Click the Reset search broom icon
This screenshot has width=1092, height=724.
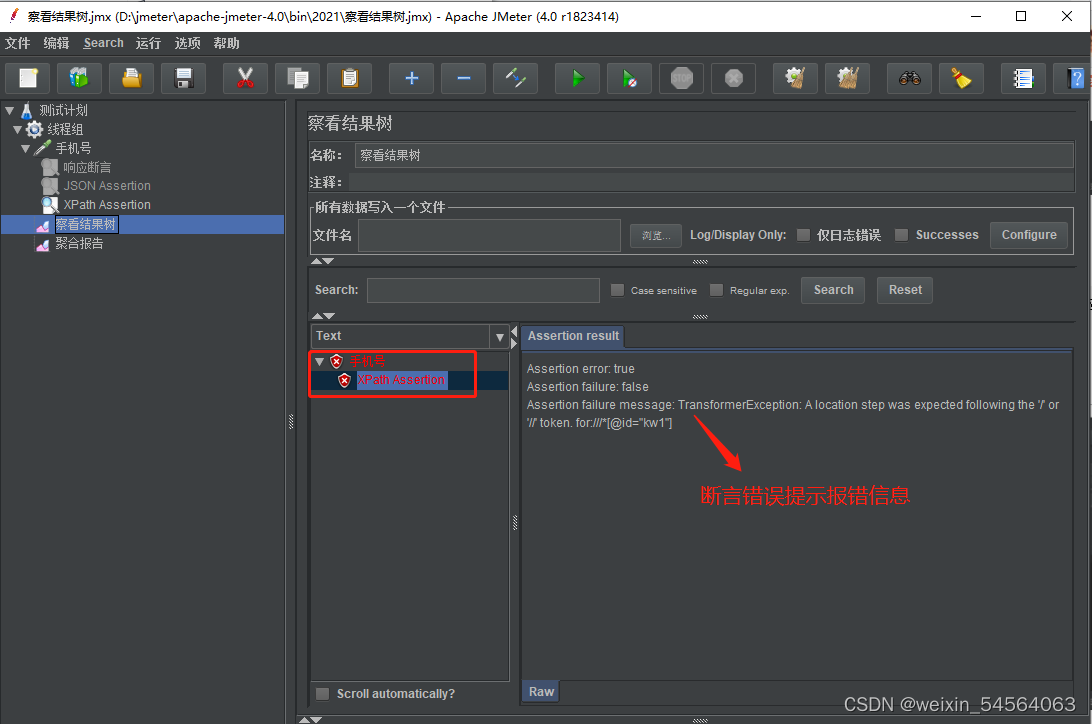[x=962, y=78]
